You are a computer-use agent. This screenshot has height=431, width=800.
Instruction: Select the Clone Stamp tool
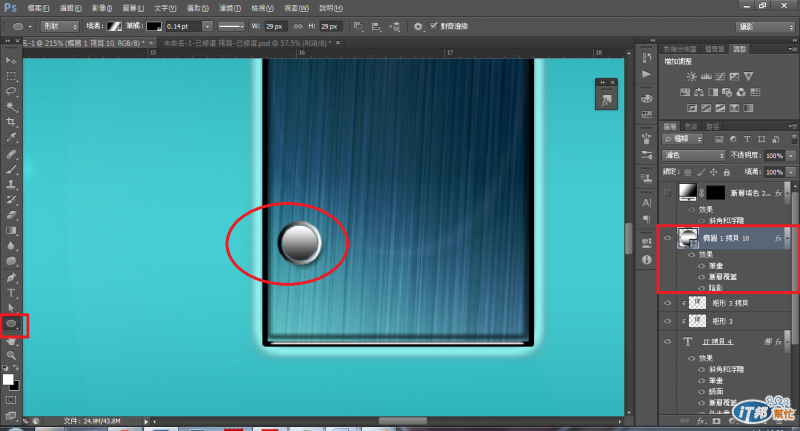[11, 184]
